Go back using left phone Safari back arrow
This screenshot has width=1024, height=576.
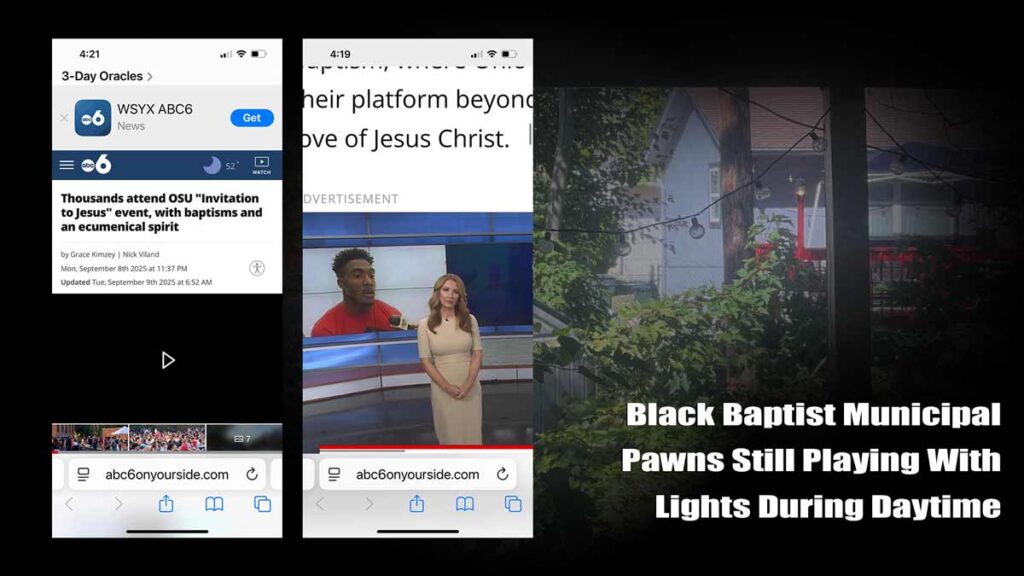[69, 504]
